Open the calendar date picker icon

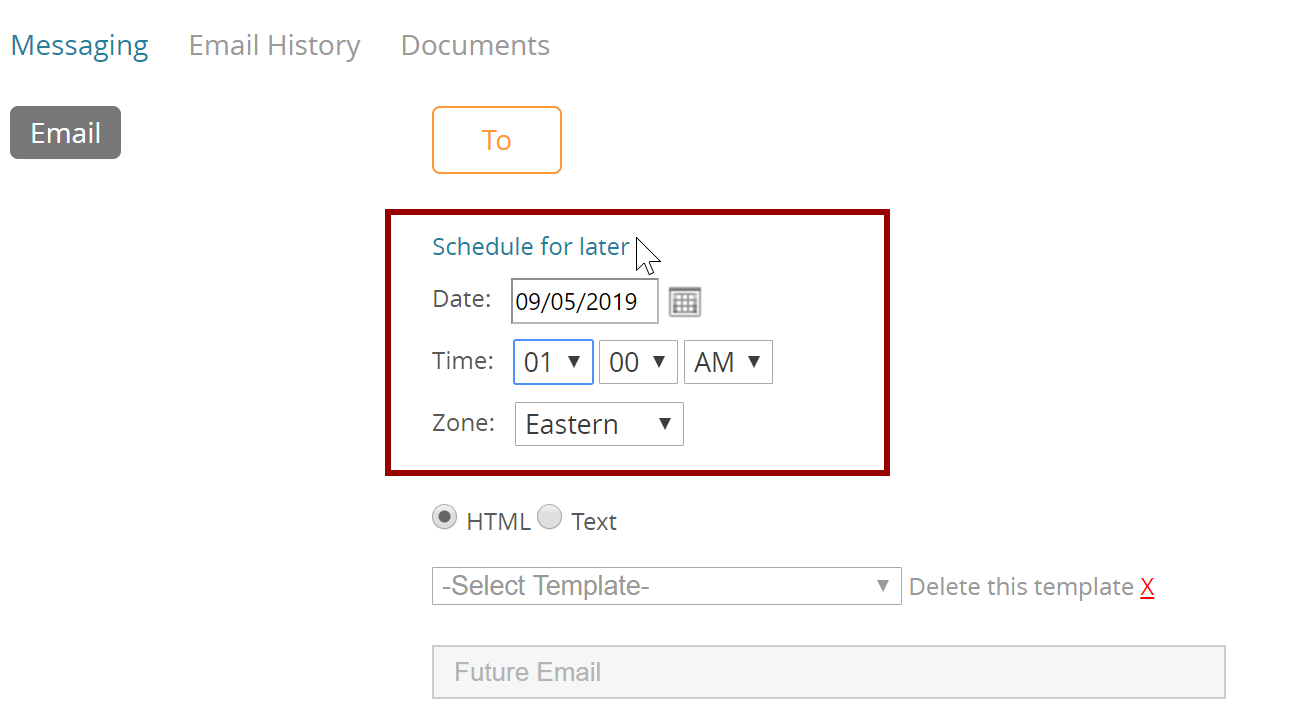tap(685, 302)
